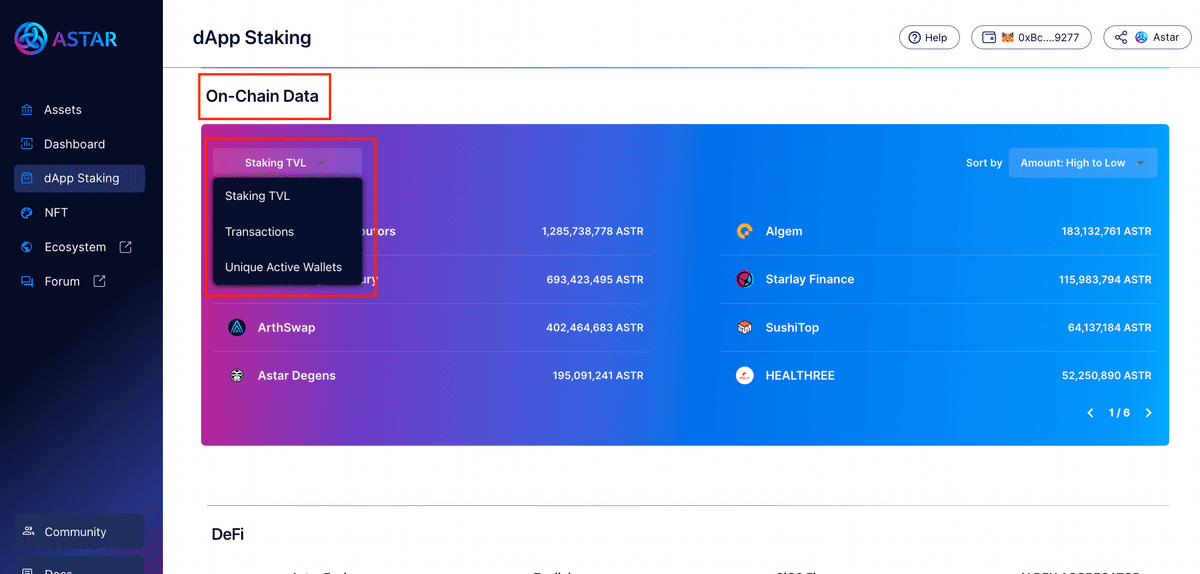Click the Starlay Finance logo icon
1200x574 pixels.
click(744, 280)
